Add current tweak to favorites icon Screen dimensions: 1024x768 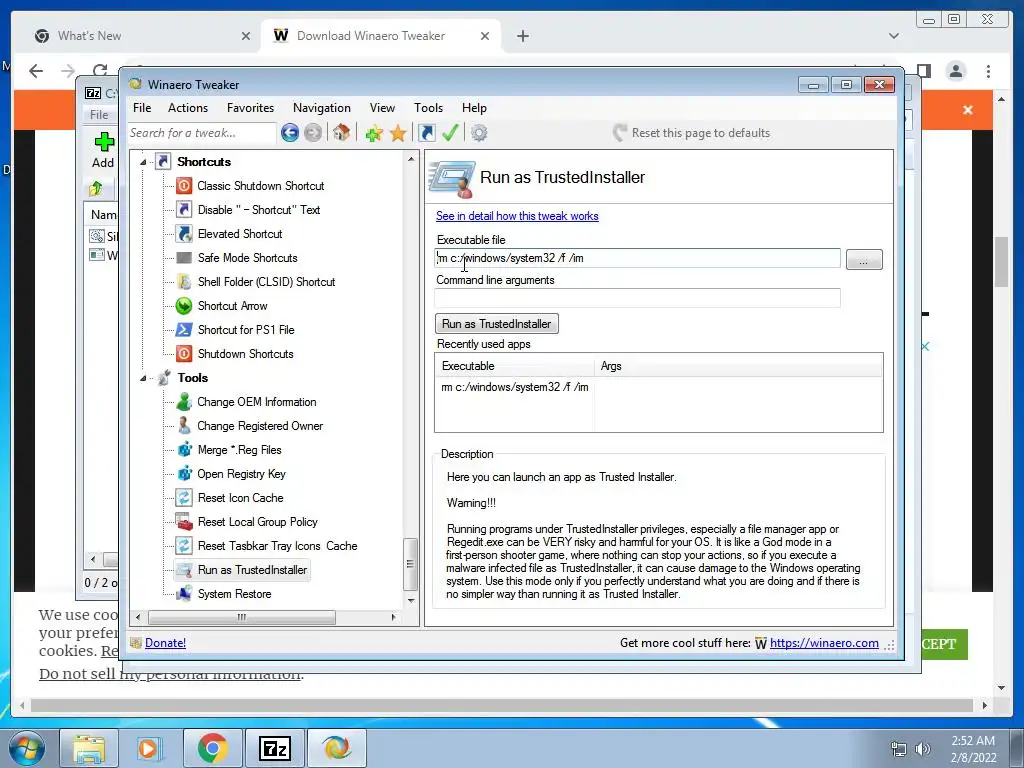click(x=374, y=133)
